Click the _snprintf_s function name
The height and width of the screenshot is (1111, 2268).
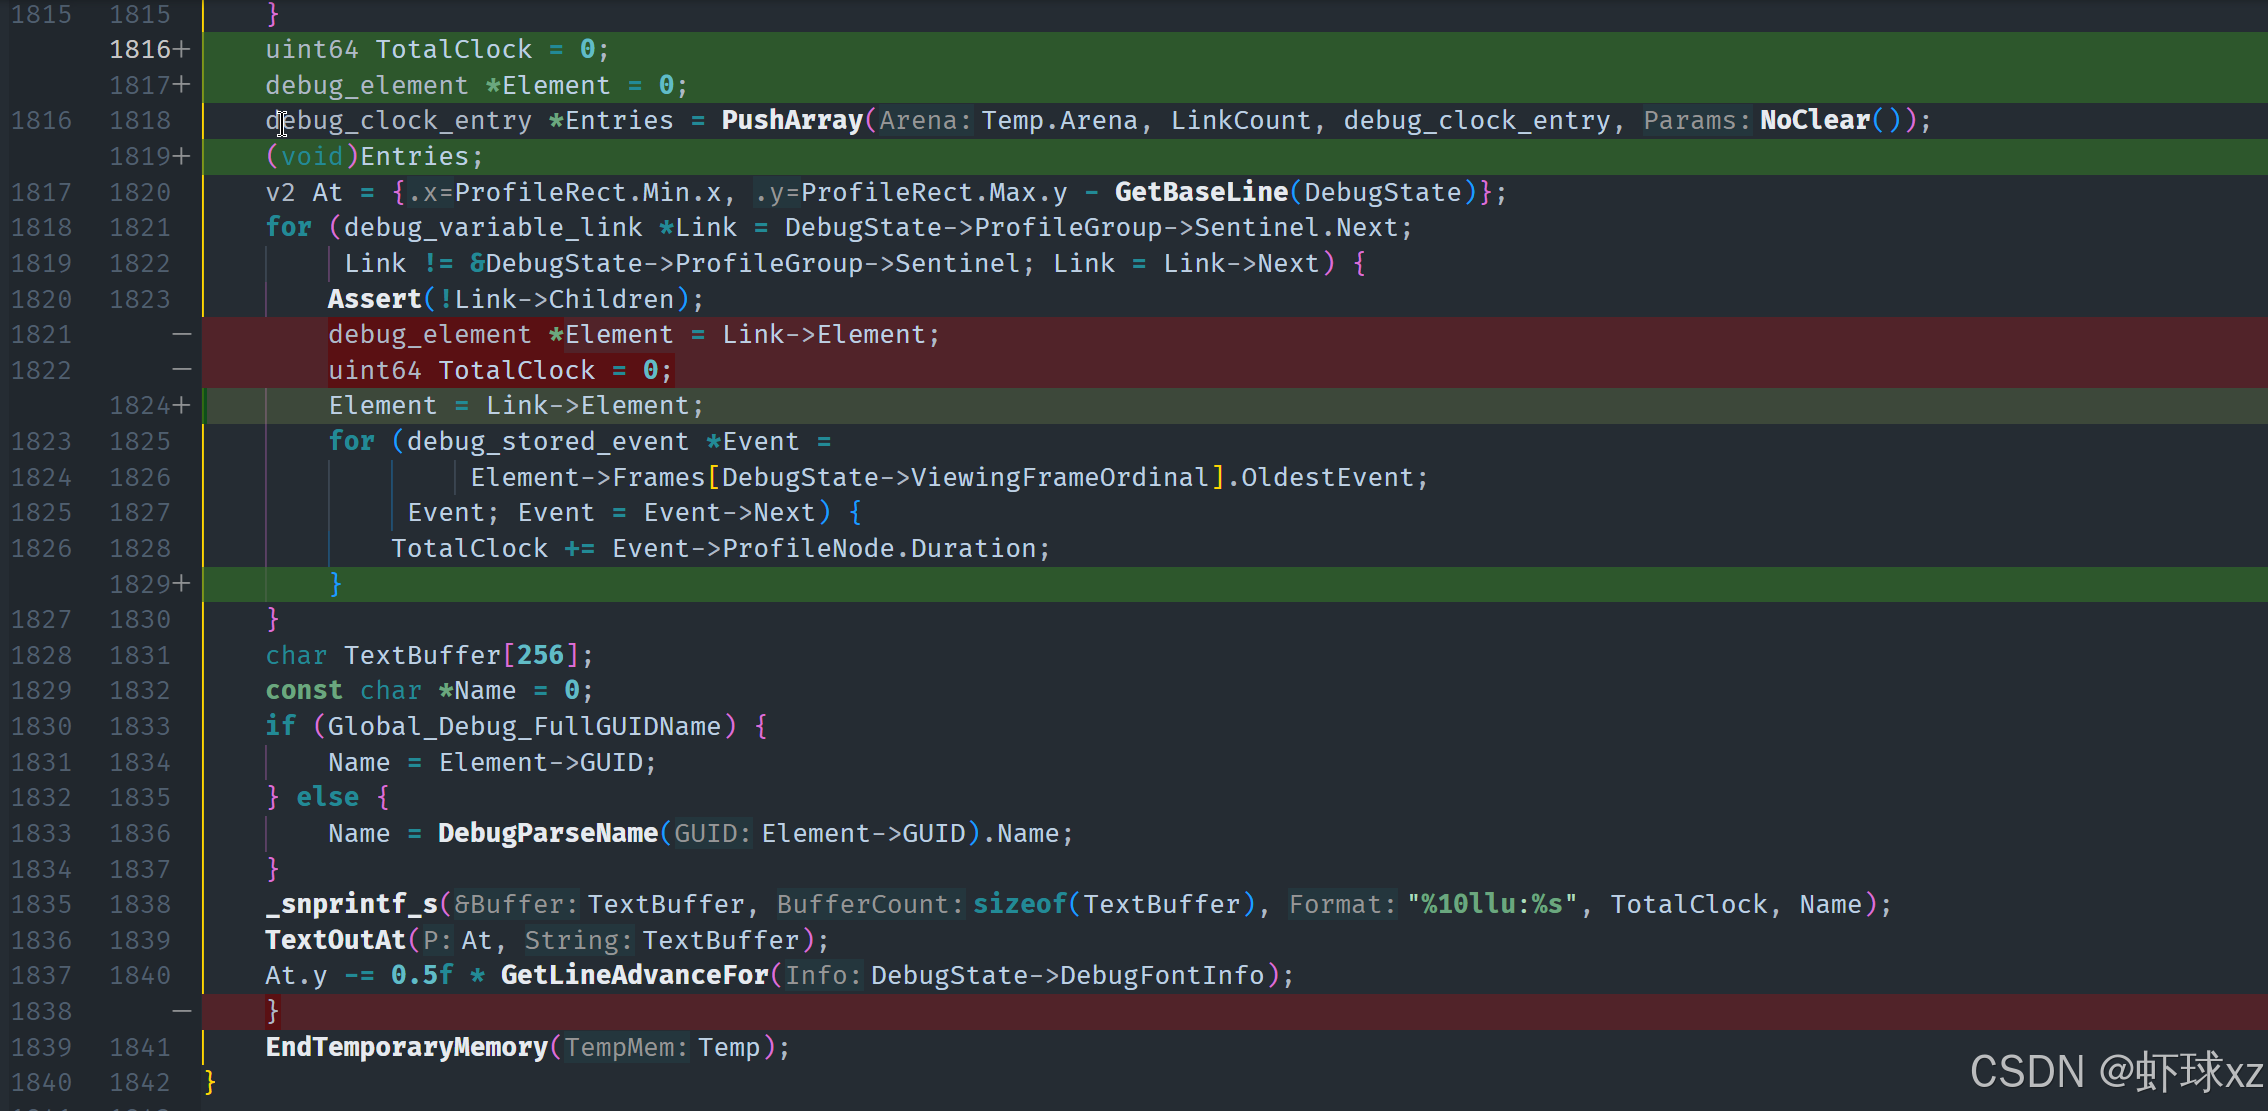[x=351, y=904]
